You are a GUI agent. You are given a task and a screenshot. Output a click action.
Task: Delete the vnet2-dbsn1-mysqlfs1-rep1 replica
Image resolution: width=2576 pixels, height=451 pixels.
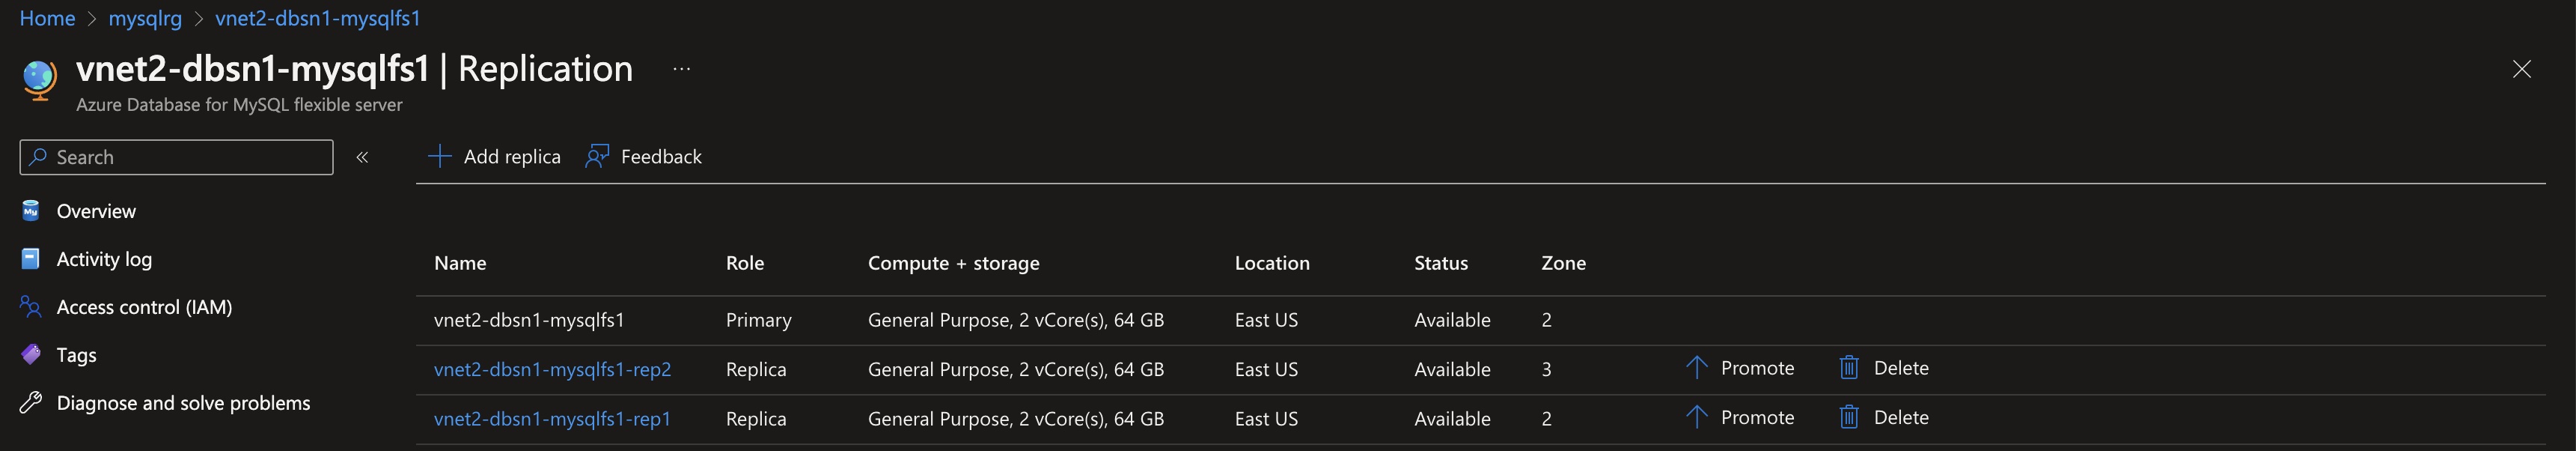[1884, 417]
